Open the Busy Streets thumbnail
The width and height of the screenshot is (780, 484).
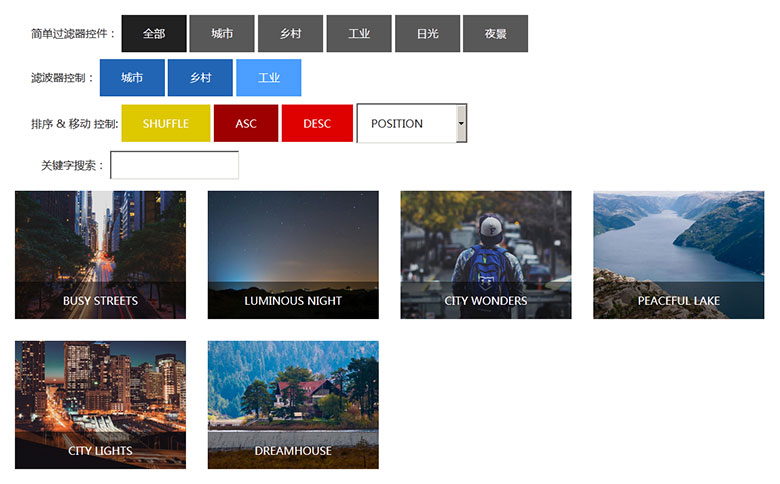click(x=100, y=255)
